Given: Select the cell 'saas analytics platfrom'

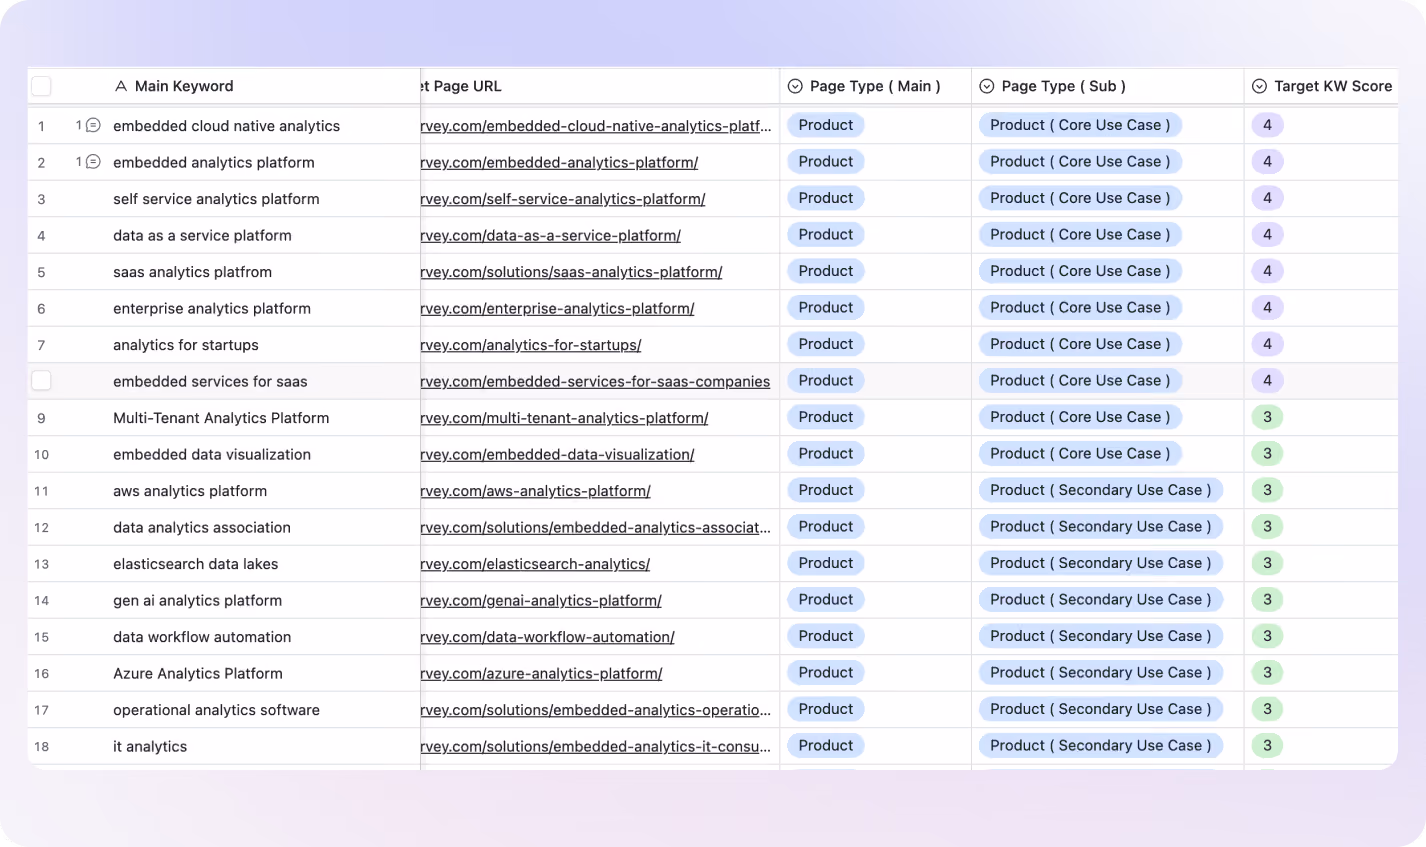Looking at the screenshot, I should coord(192,272).
